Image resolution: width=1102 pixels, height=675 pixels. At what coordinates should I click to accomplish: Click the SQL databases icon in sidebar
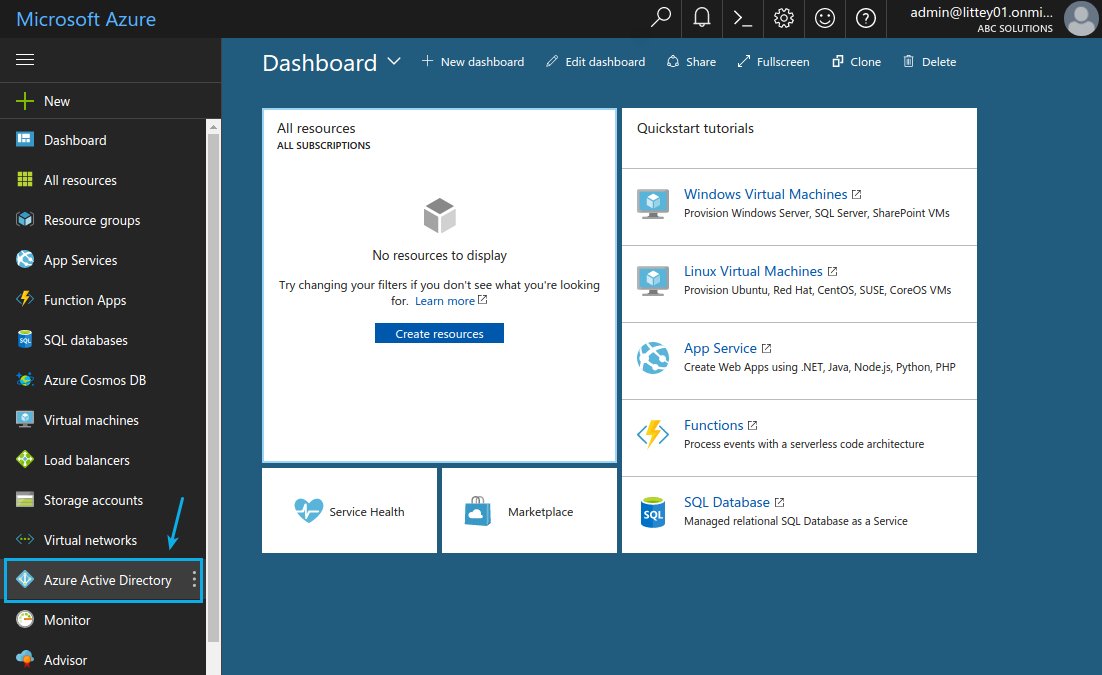(25, 340)
